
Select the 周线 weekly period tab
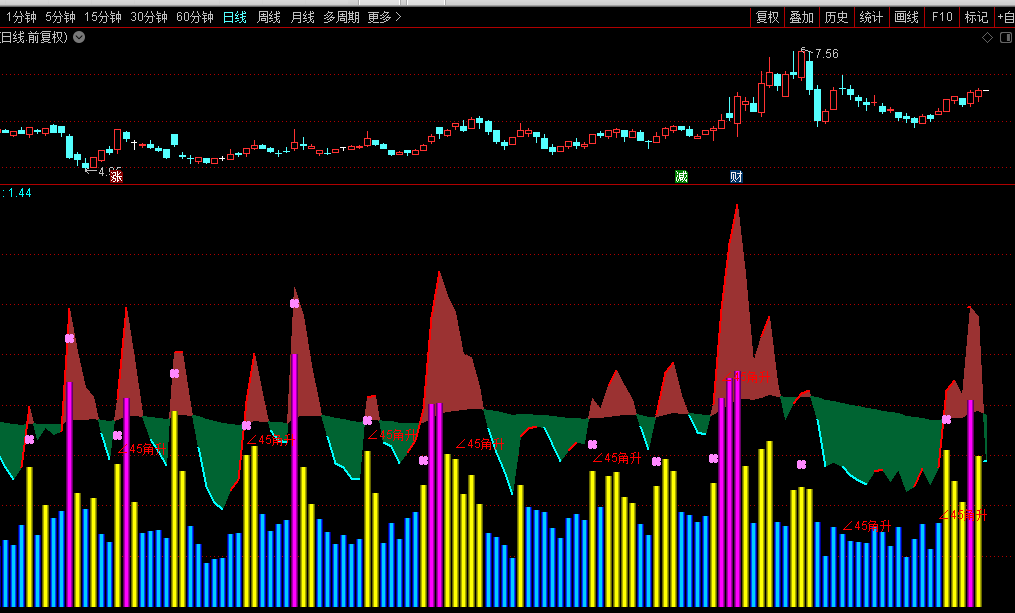268,17
